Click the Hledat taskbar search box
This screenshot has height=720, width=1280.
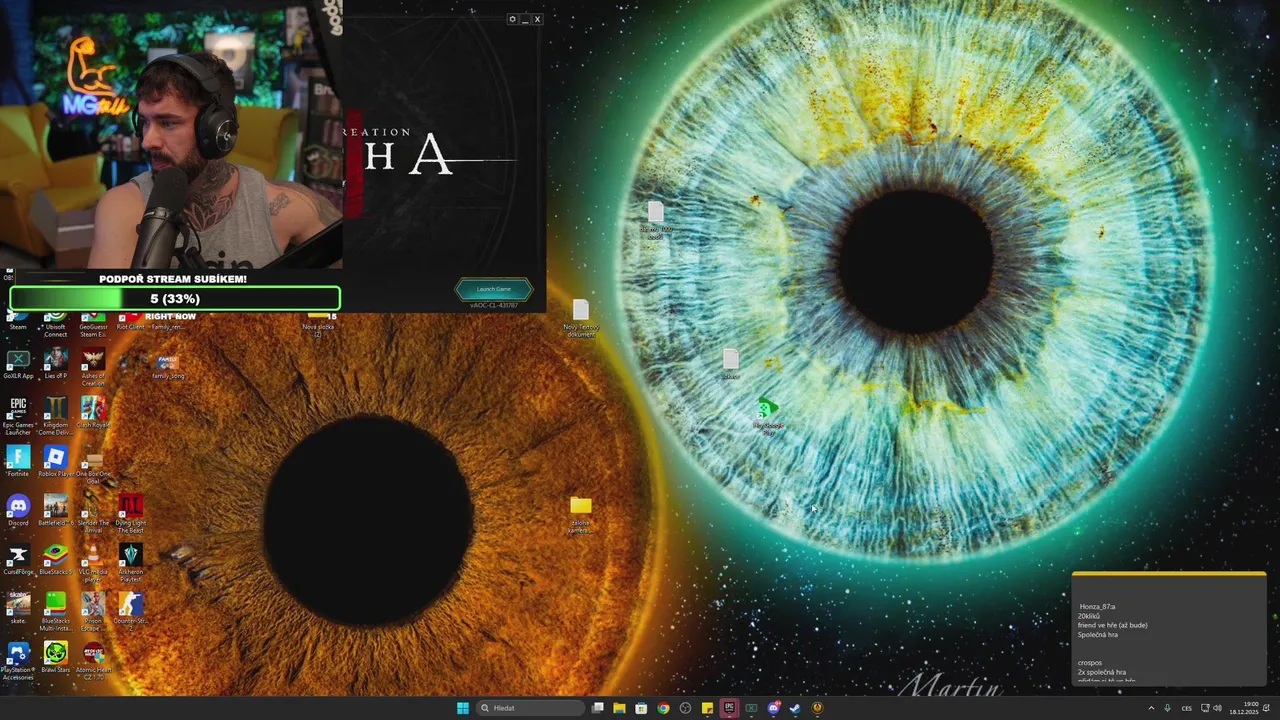click(x=529, y=708)
